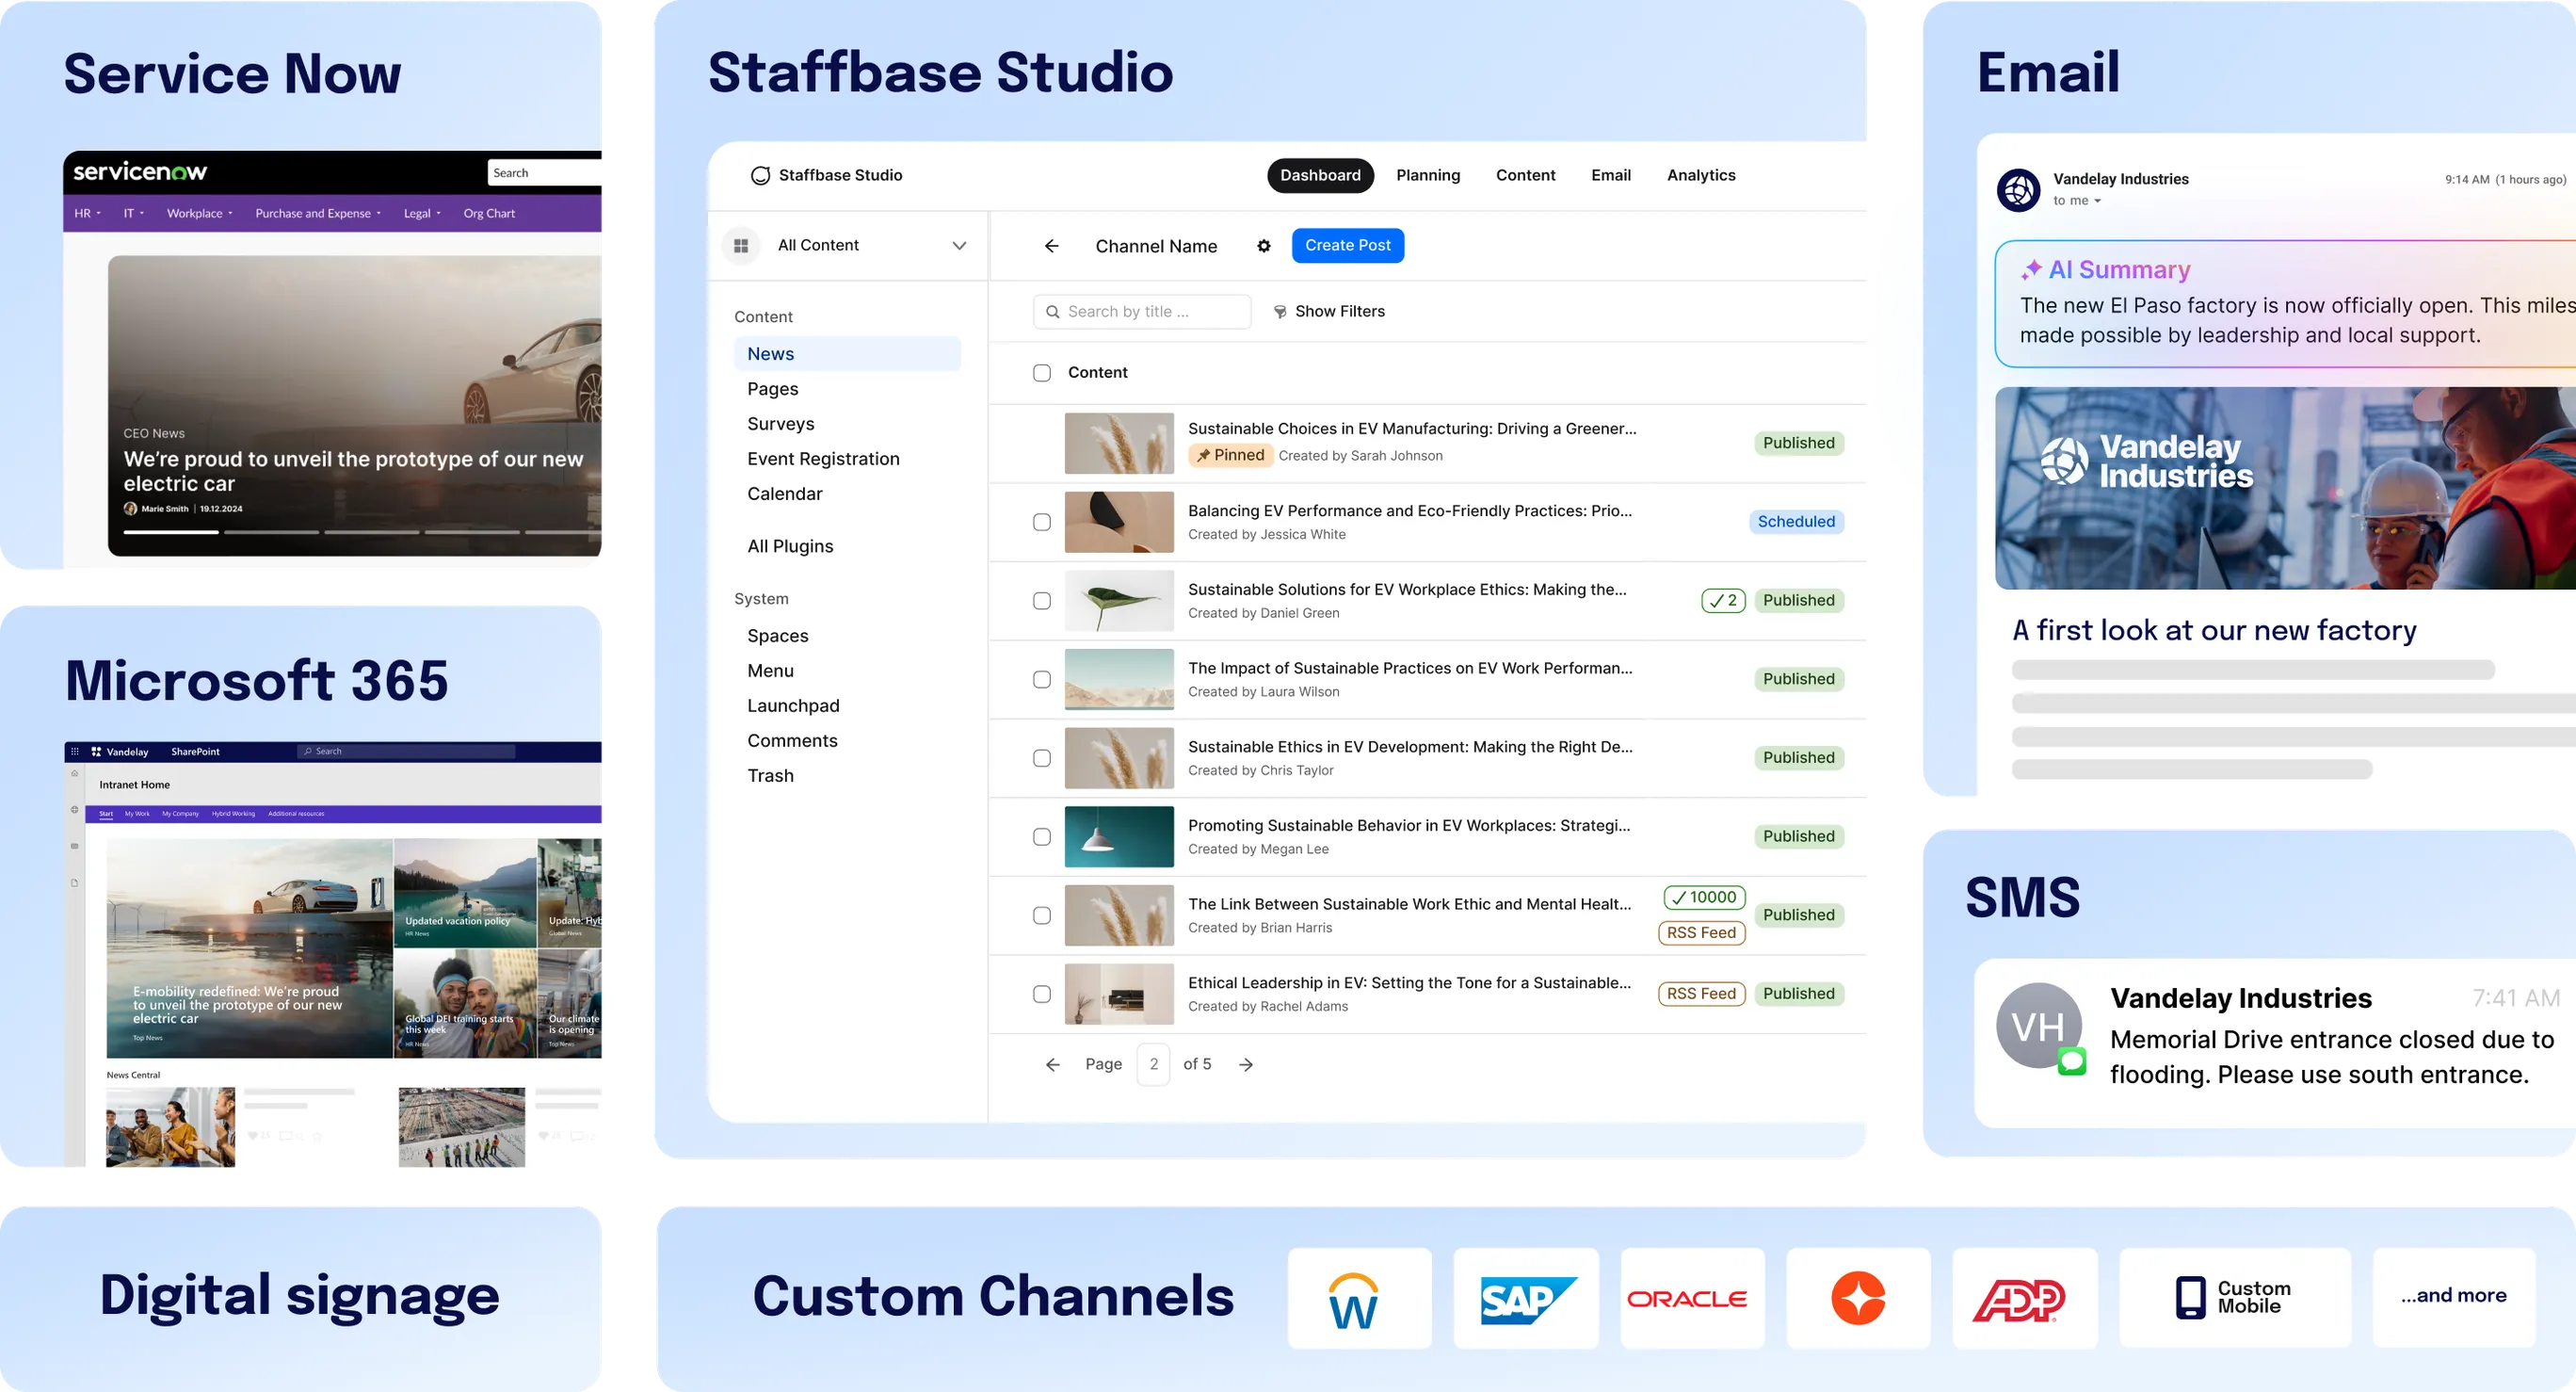Click RSS Feed tag on Rachel Adams post
Image resolution: width=2576 pixels, height=1392 pixels.
point(1701,994)
